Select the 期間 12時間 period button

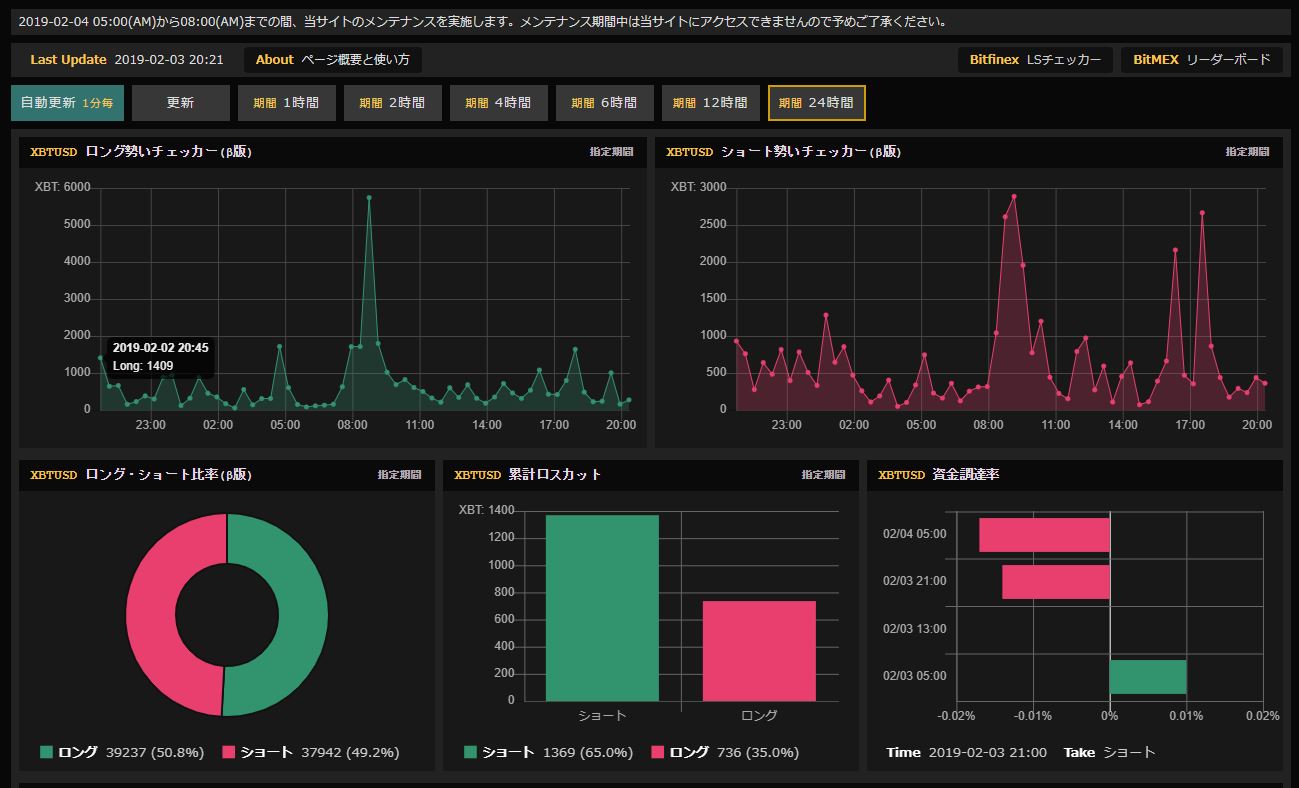[x=710, y=103]
